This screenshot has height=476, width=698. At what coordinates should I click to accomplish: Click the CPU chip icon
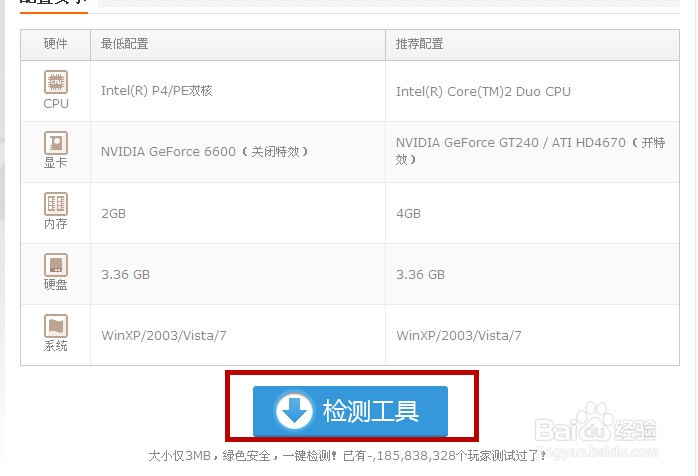click(x=56, y=82)
